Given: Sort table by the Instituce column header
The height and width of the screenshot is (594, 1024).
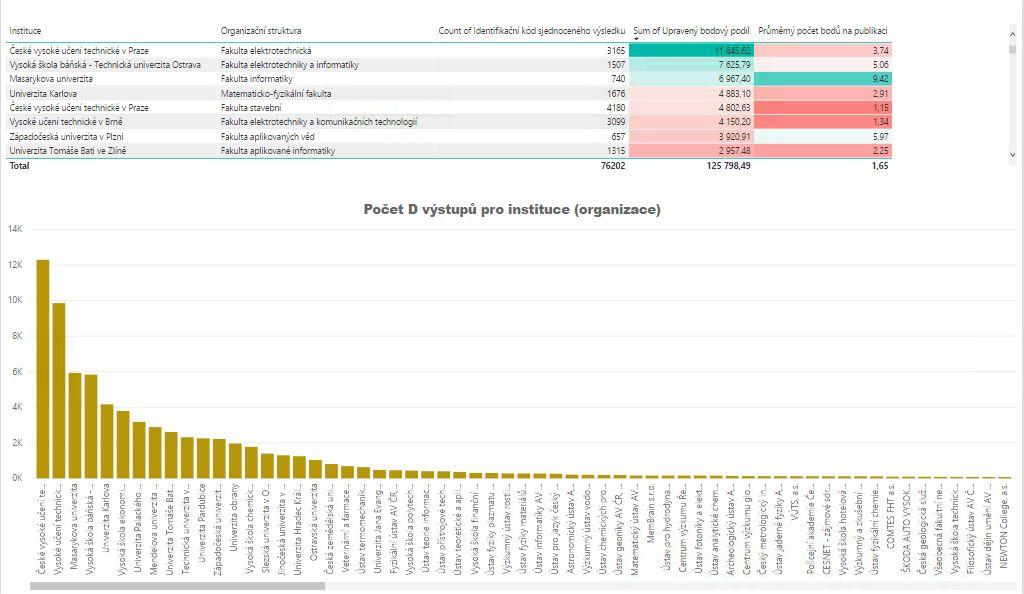Looking at the screenshot, I should 25,31.
